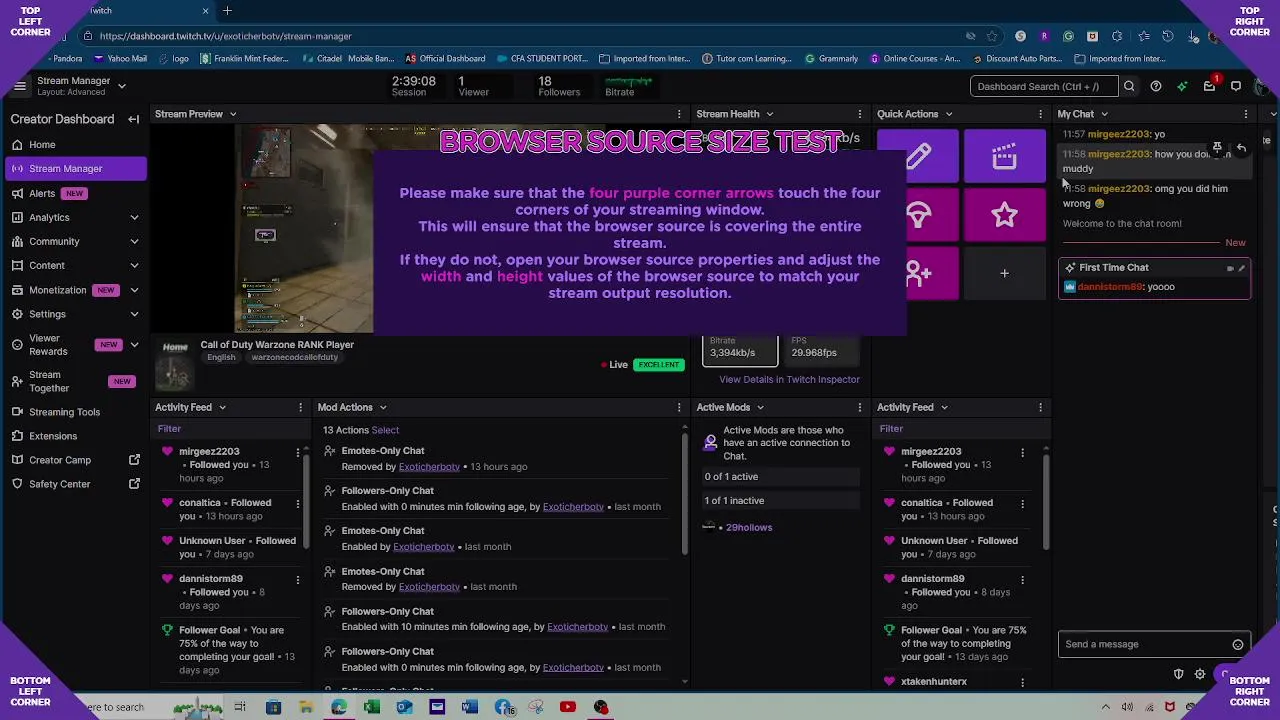Expand the Analytics sidebar section

134,217
